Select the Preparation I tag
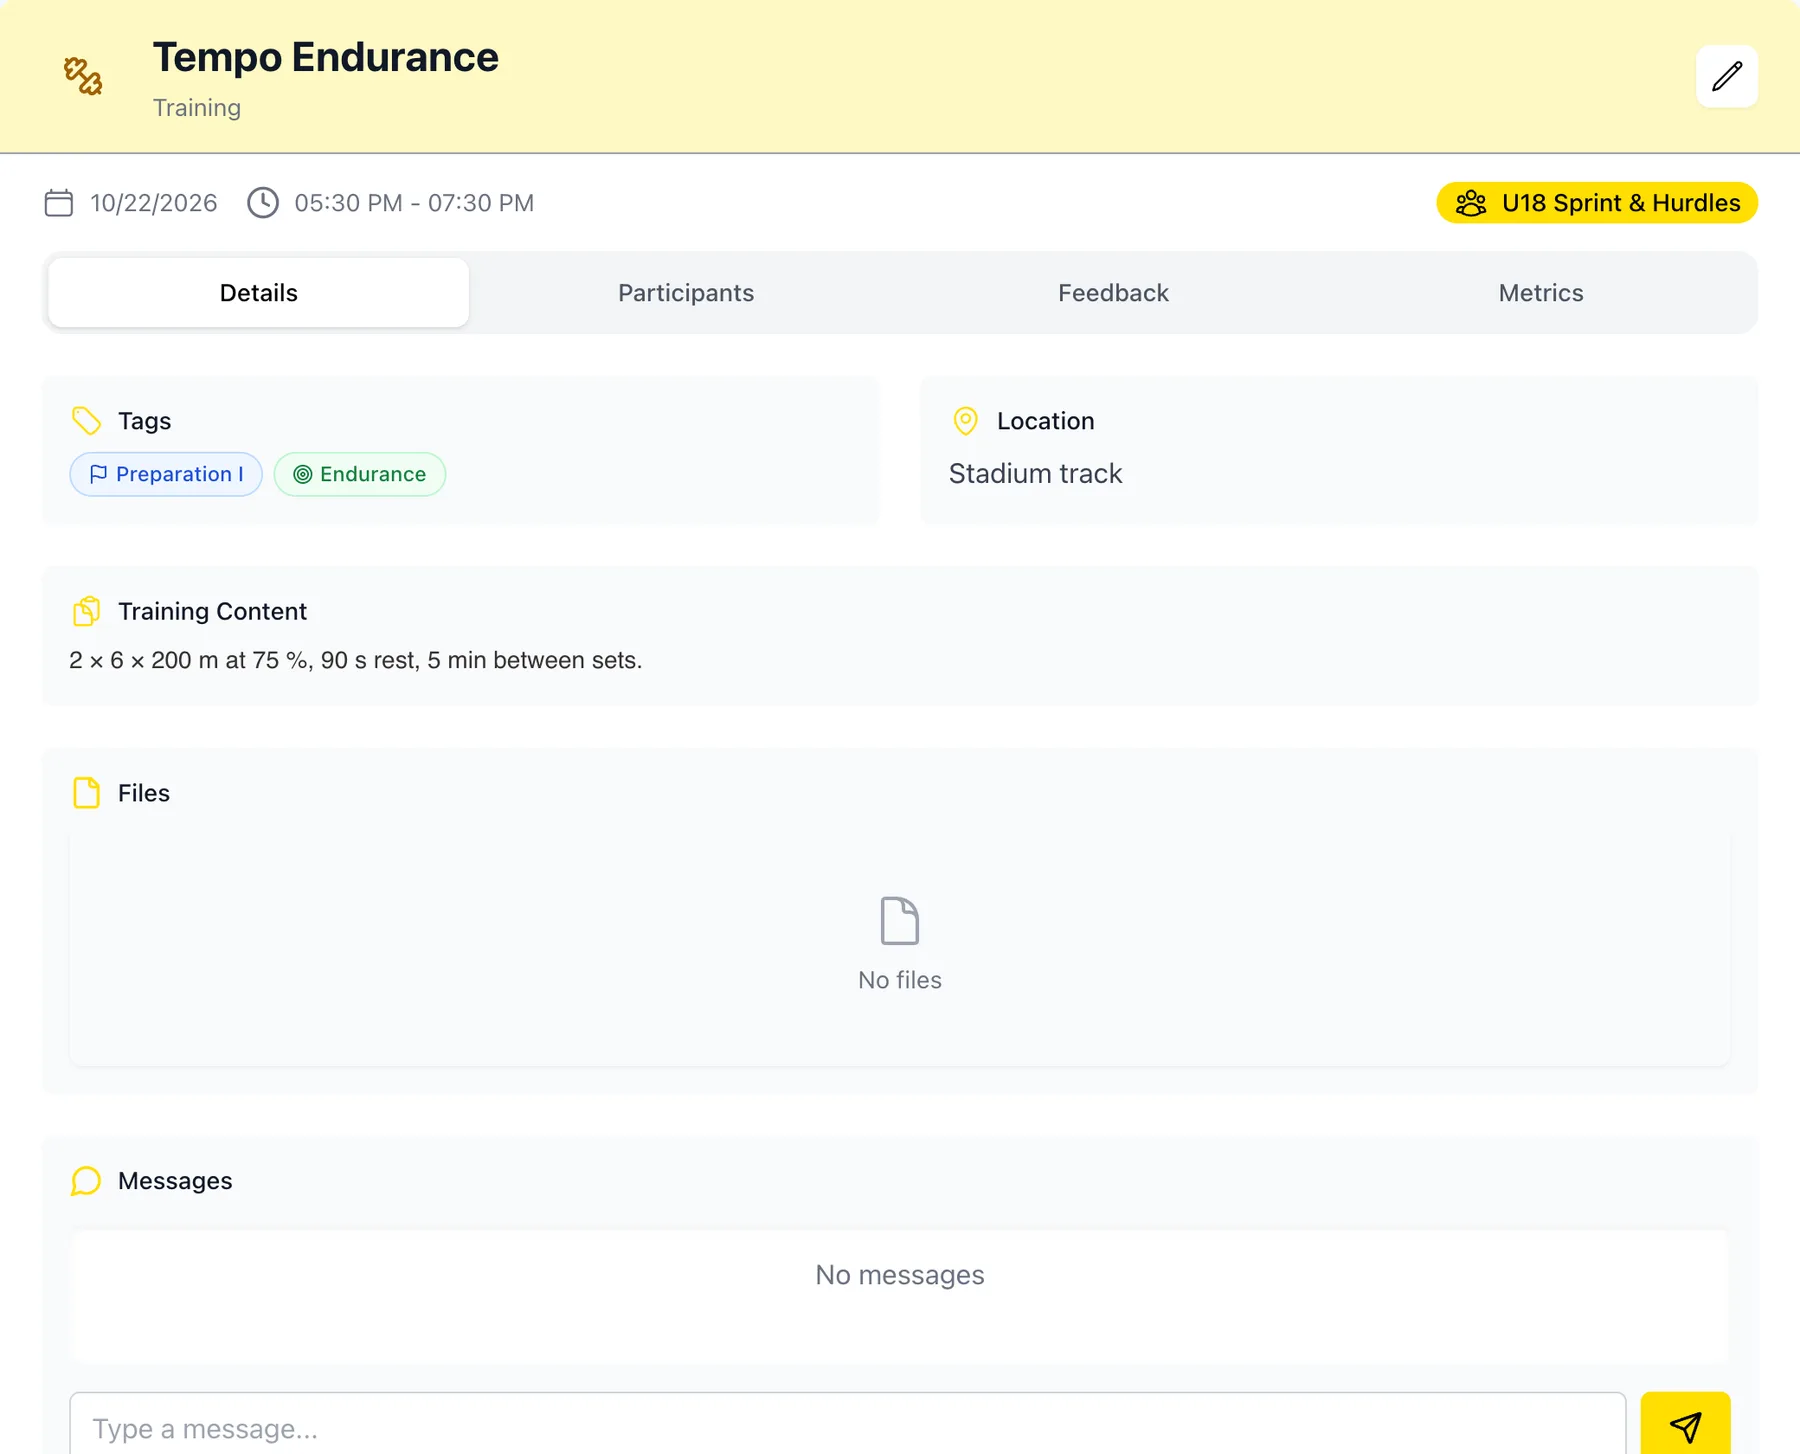The height and width of the screenshot is (1454, 1800). (166, 474)
